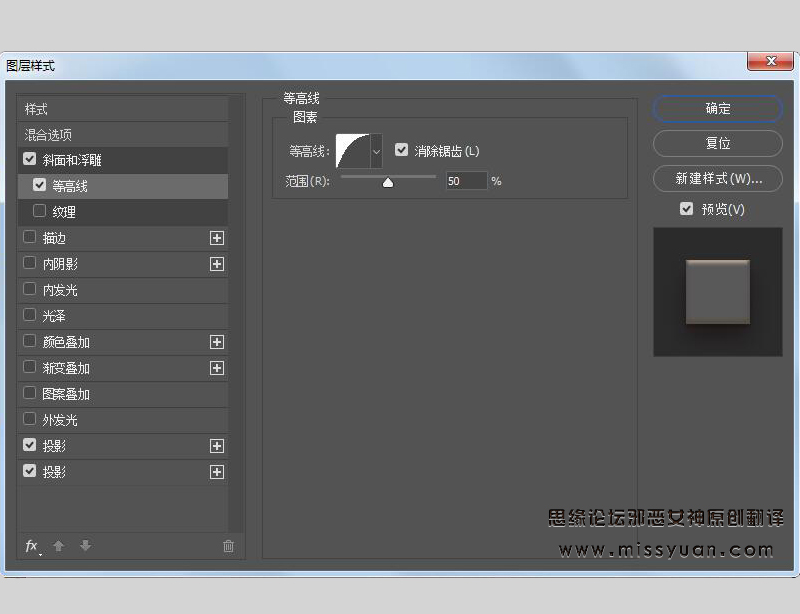Viewport: 800px width, 614px height.
Task: Enable the 纹理 checkbox
Action: pyautogui.click(x=39, y=211)
